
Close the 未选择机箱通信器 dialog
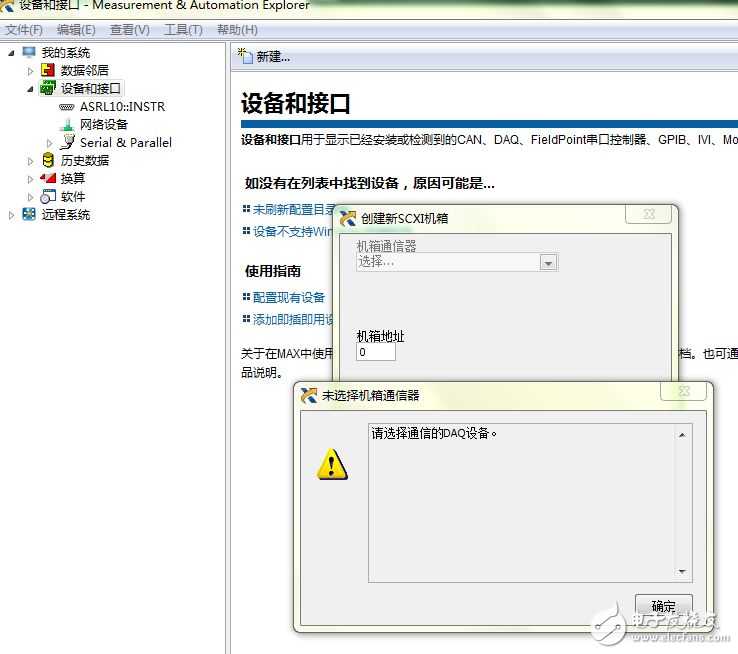coord(683,391)
